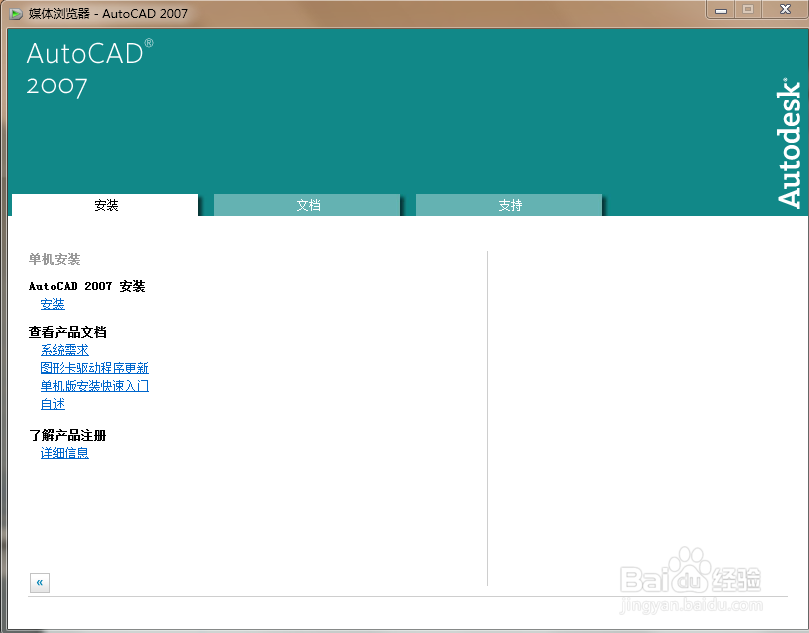Maximize the media browser window
Screen dimensions: 809x633
(x=748, y=10)
